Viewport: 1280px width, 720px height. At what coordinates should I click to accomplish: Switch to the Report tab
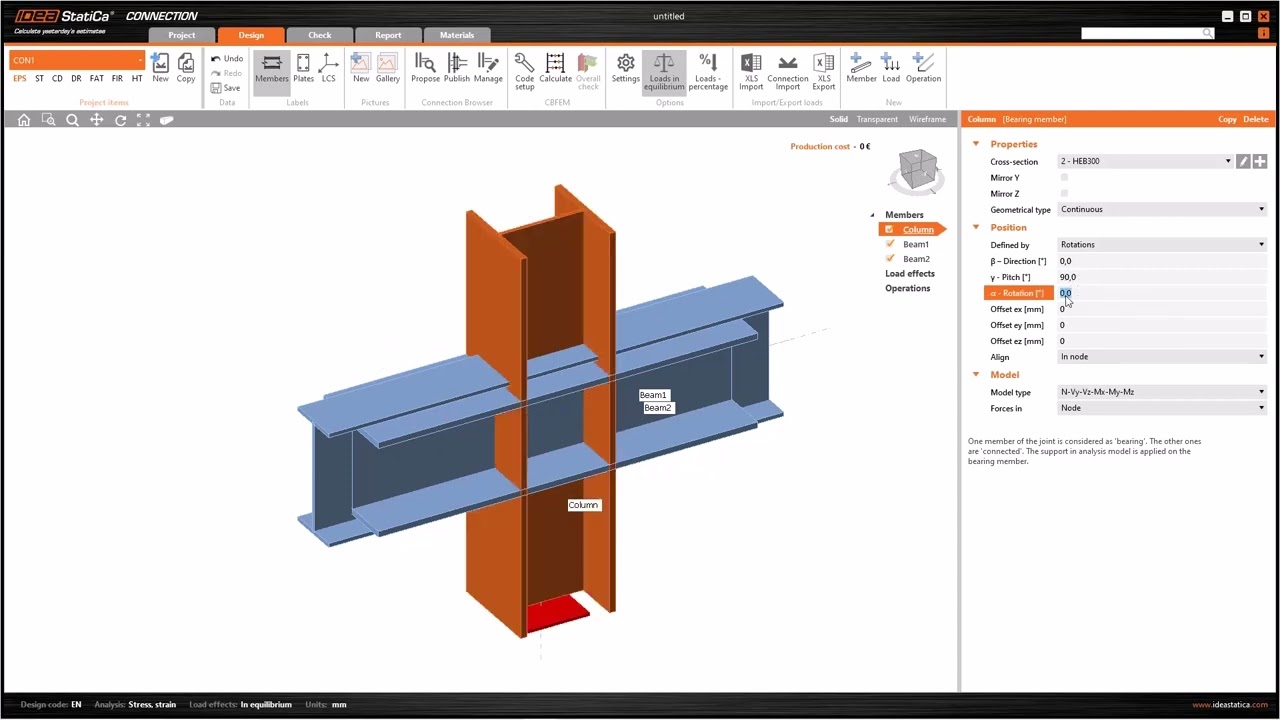click(x=388, y=35)
